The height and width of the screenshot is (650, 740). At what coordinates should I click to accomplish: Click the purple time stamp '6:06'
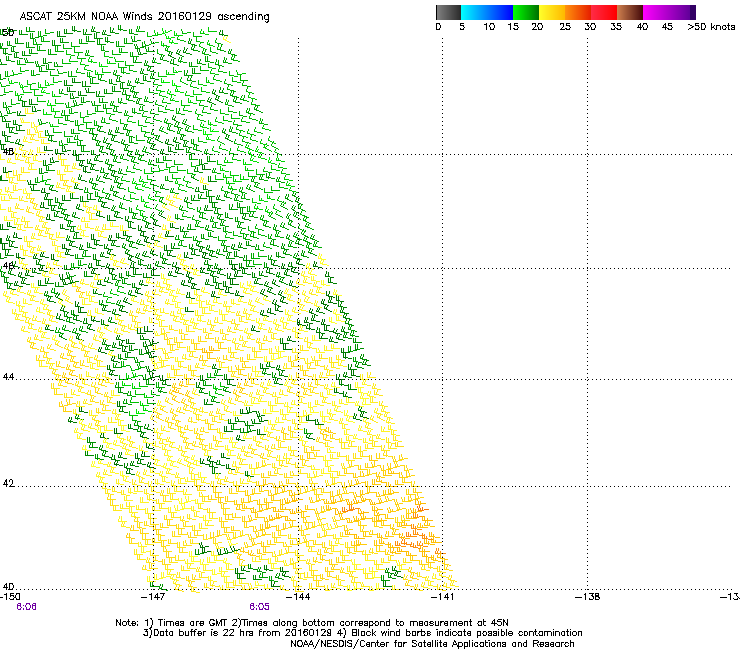coord(26,607)
